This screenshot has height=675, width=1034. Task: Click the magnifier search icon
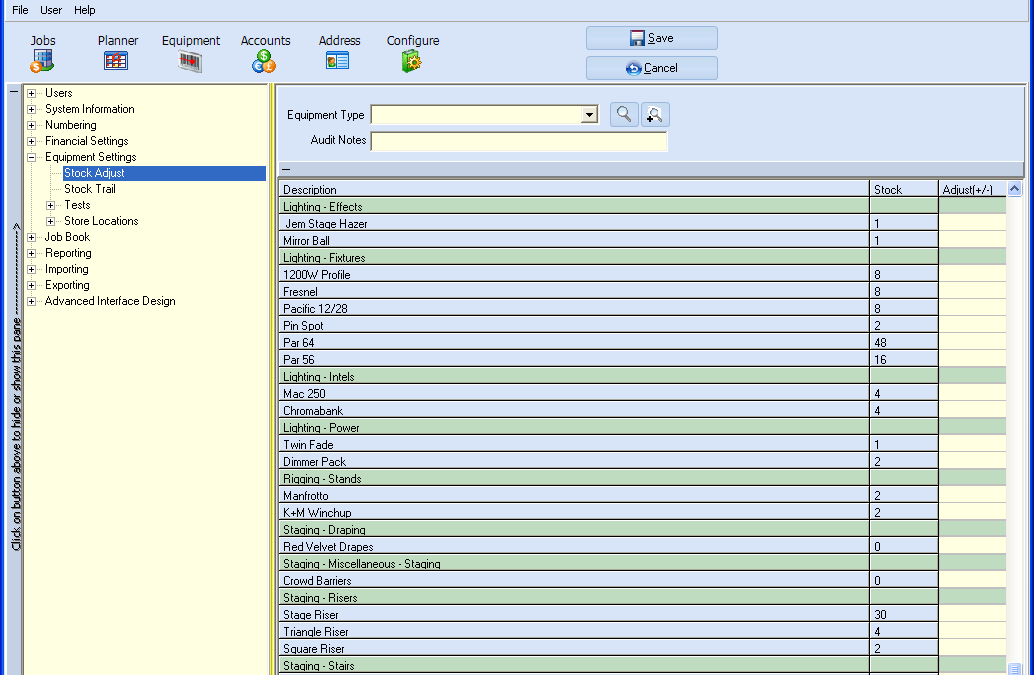click(x=624, y=115)
